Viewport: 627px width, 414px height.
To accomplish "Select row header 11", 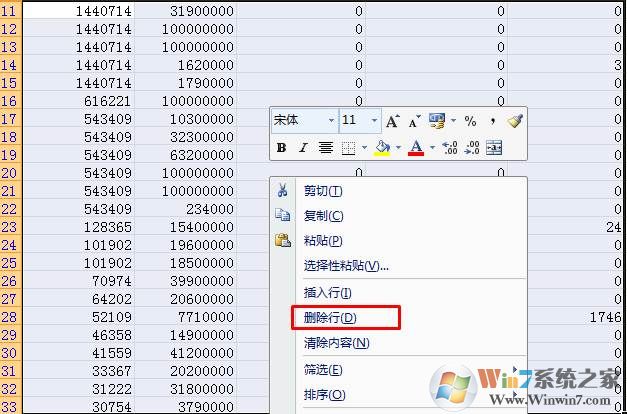I will coord(11,11).
